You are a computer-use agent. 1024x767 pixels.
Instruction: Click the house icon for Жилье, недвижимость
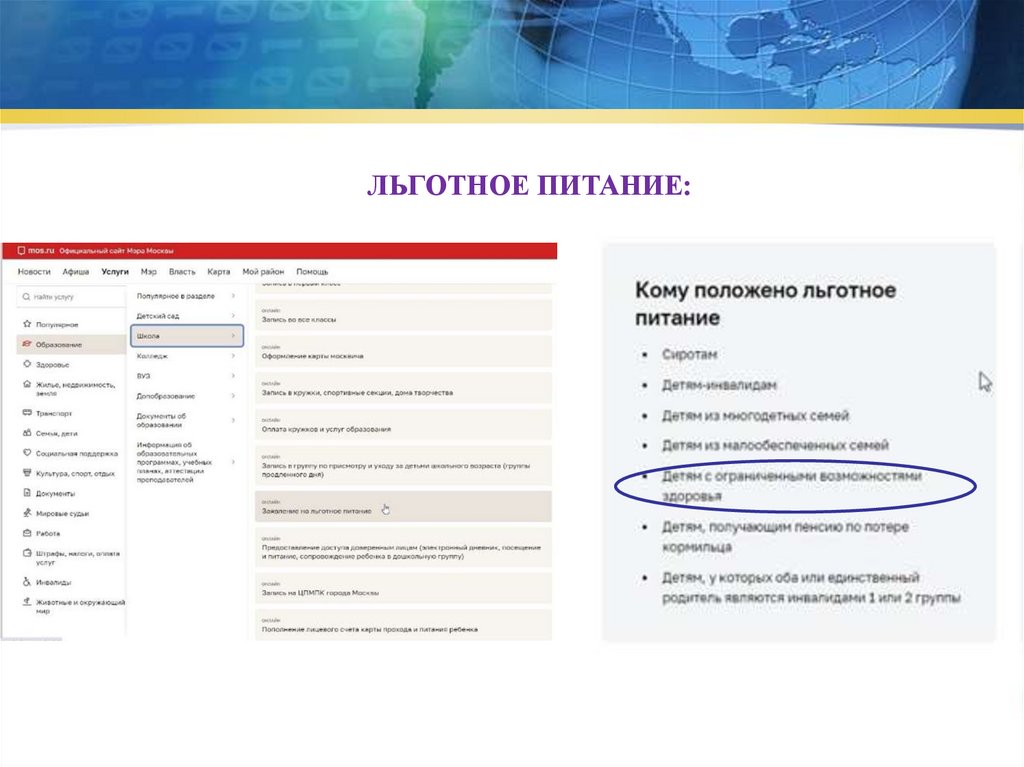pyautogui.click(x=27, y=385)
